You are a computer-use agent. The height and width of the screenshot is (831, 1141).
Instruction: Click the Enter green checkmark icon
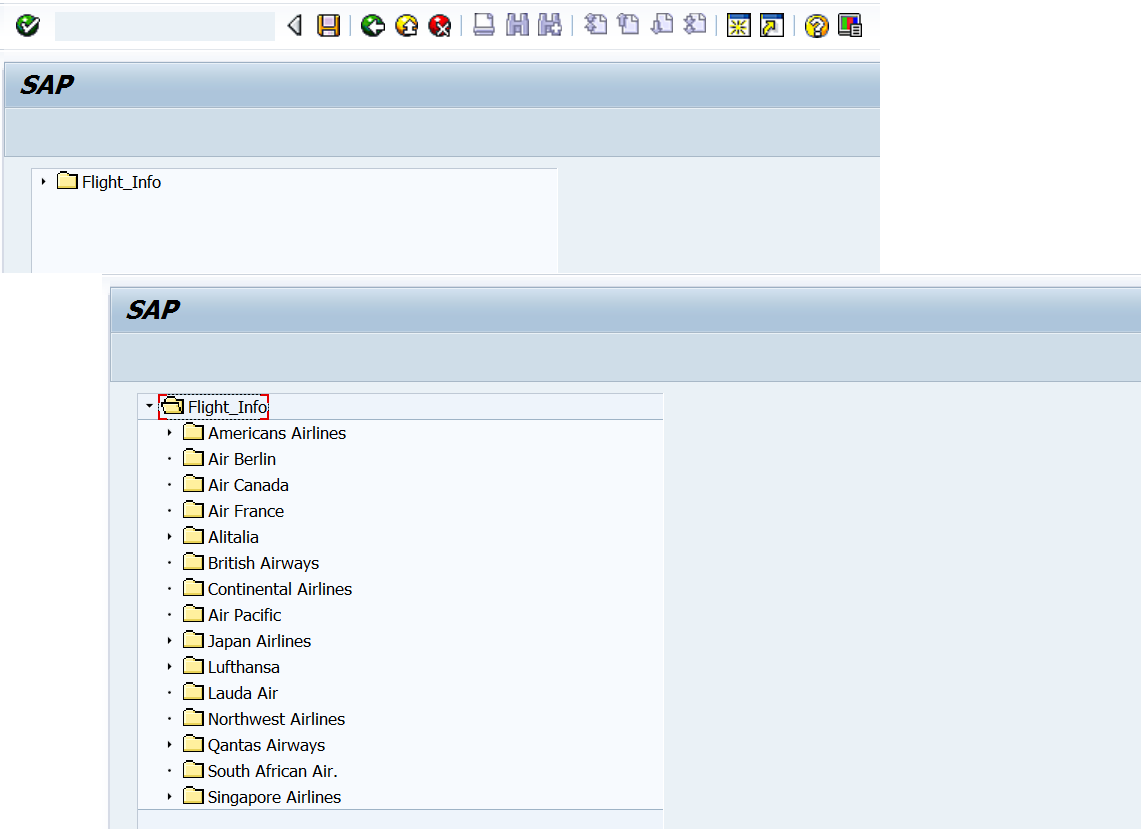pyautogui.click(x=27, y=25)
